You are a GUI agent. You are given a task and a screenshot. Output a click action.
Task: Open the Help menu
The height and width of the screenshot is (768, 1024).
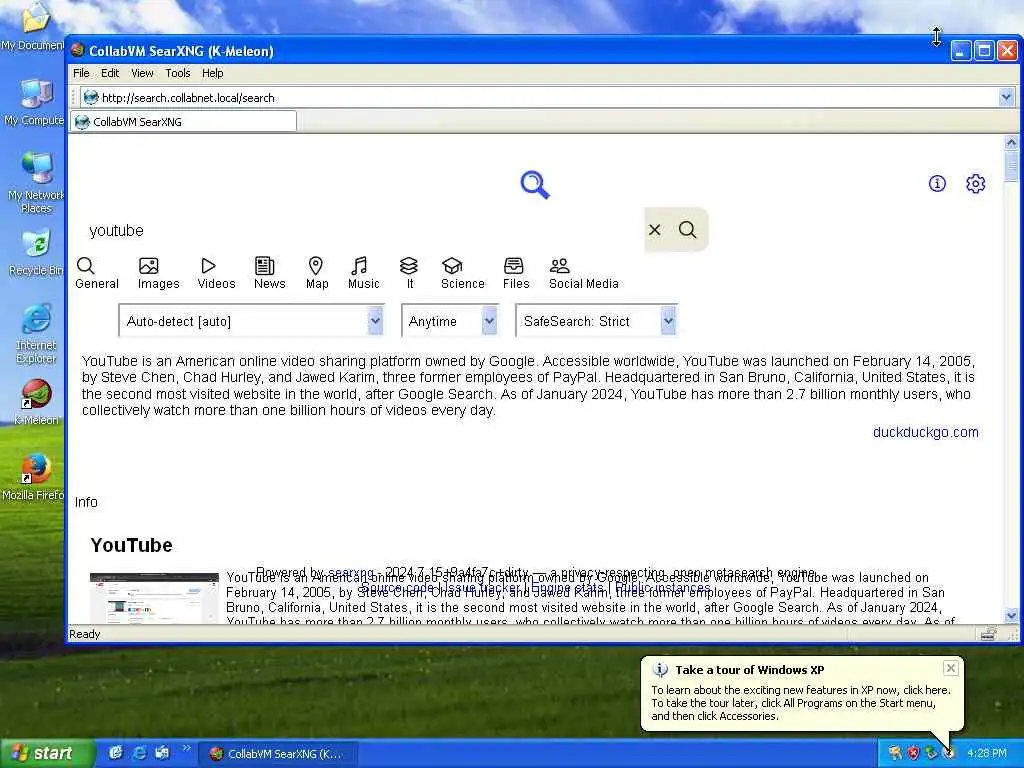click(212, 73)
